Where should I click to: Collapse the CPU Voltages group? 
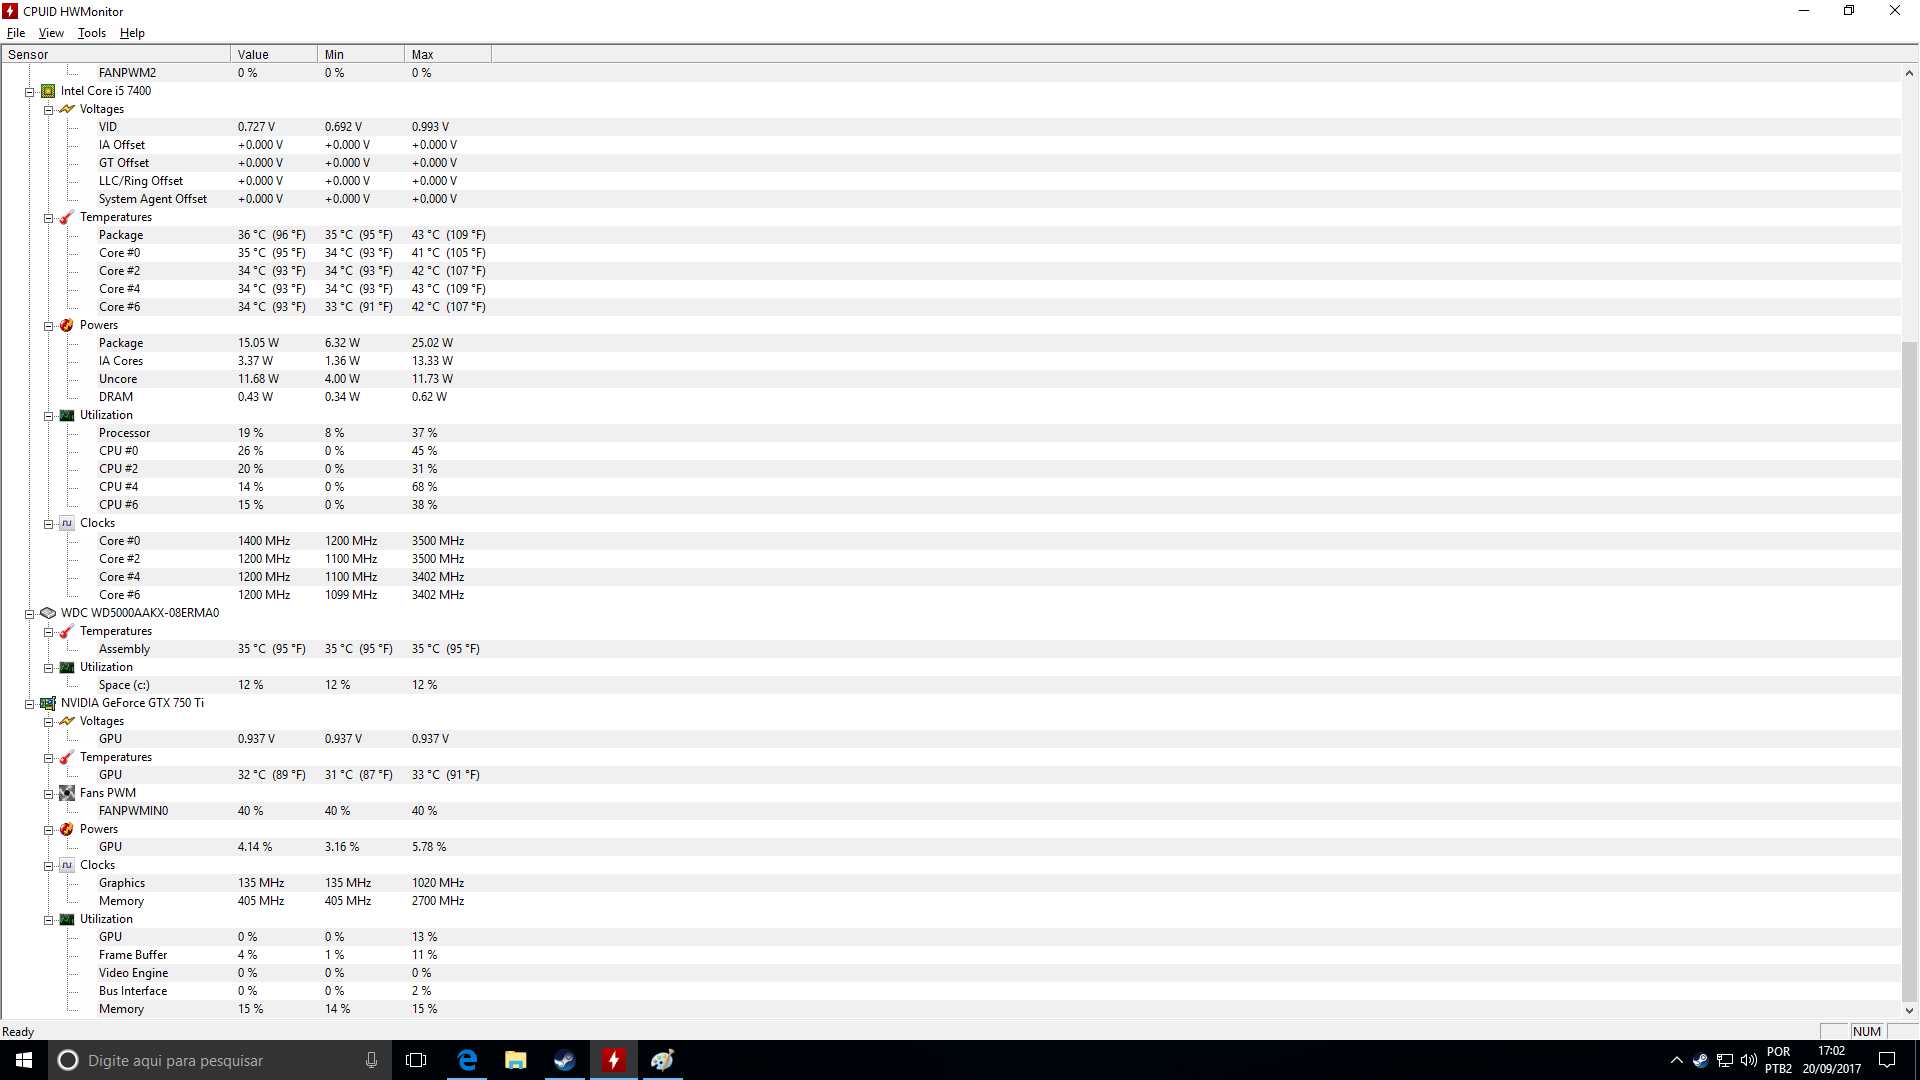tap(48, 110)
